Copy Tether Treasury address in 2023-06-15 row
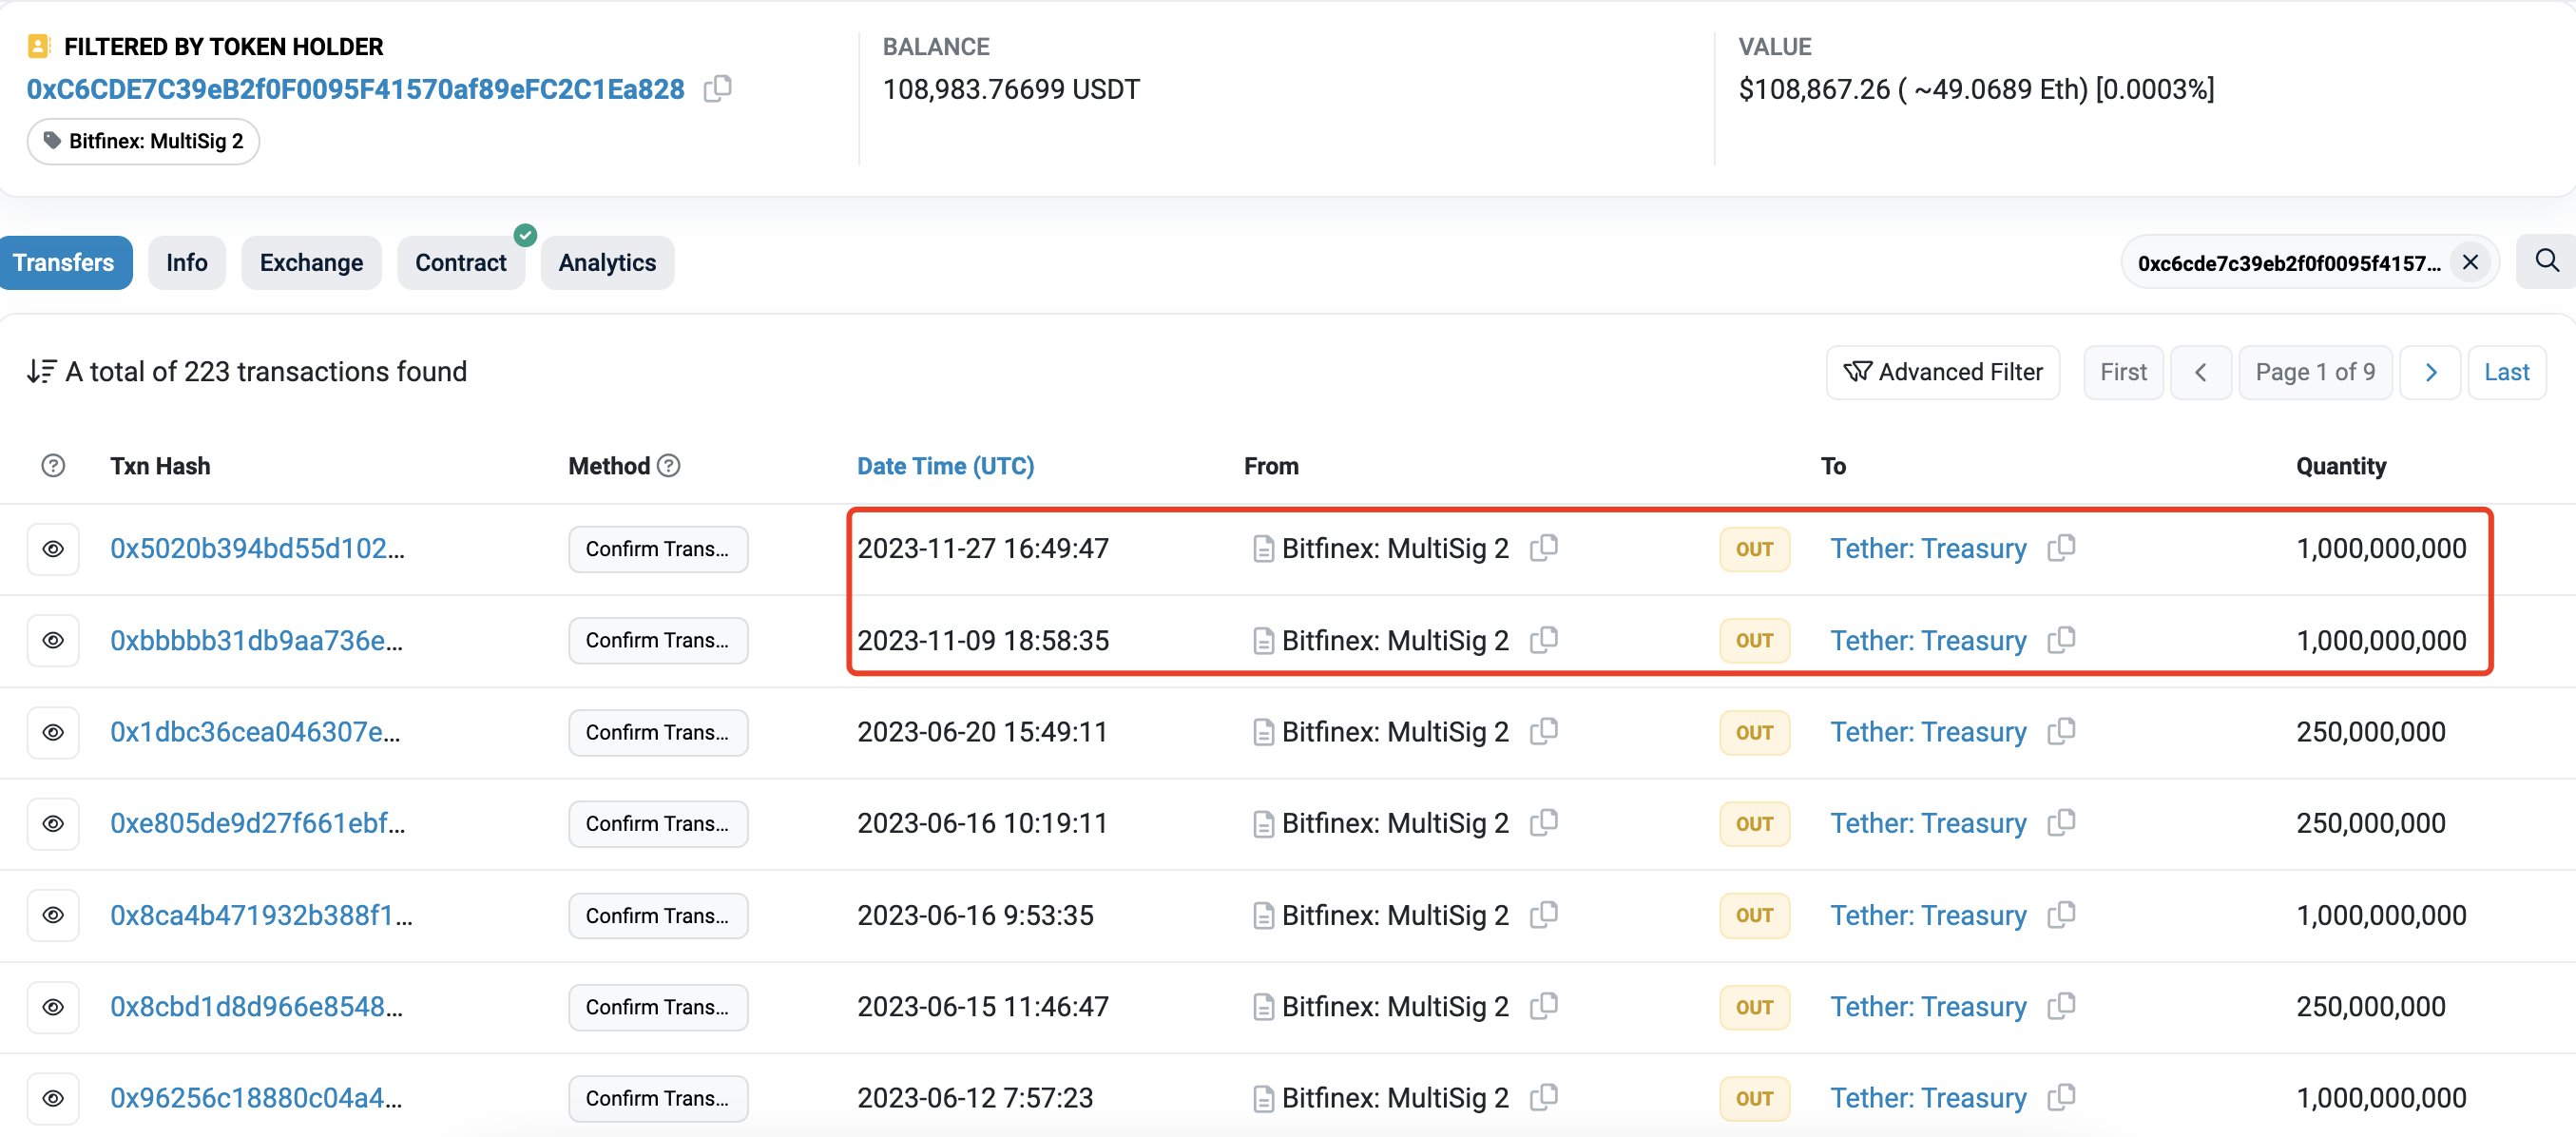This screenshot has height=1137, width=2576. click(2061, 1006)
